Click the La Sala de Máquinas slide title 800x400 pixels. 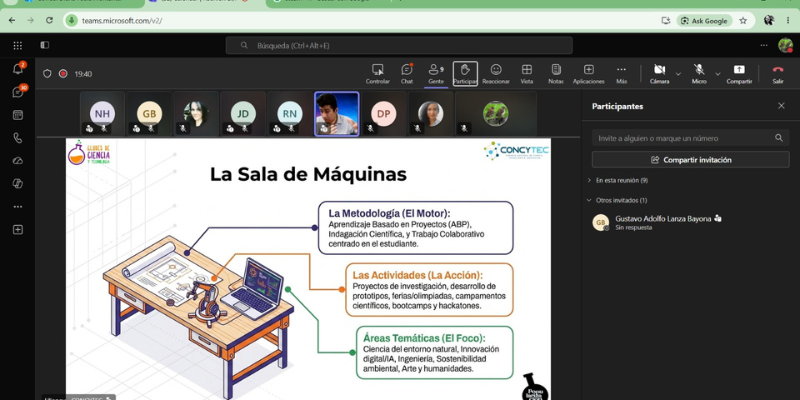point(308,174)
